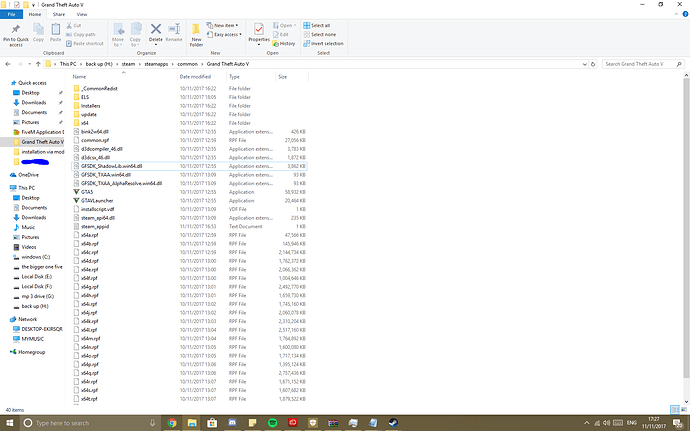690x431 pixels.
Task: Open Homegroup in navigation pane
Action: [x=31, y=352]
